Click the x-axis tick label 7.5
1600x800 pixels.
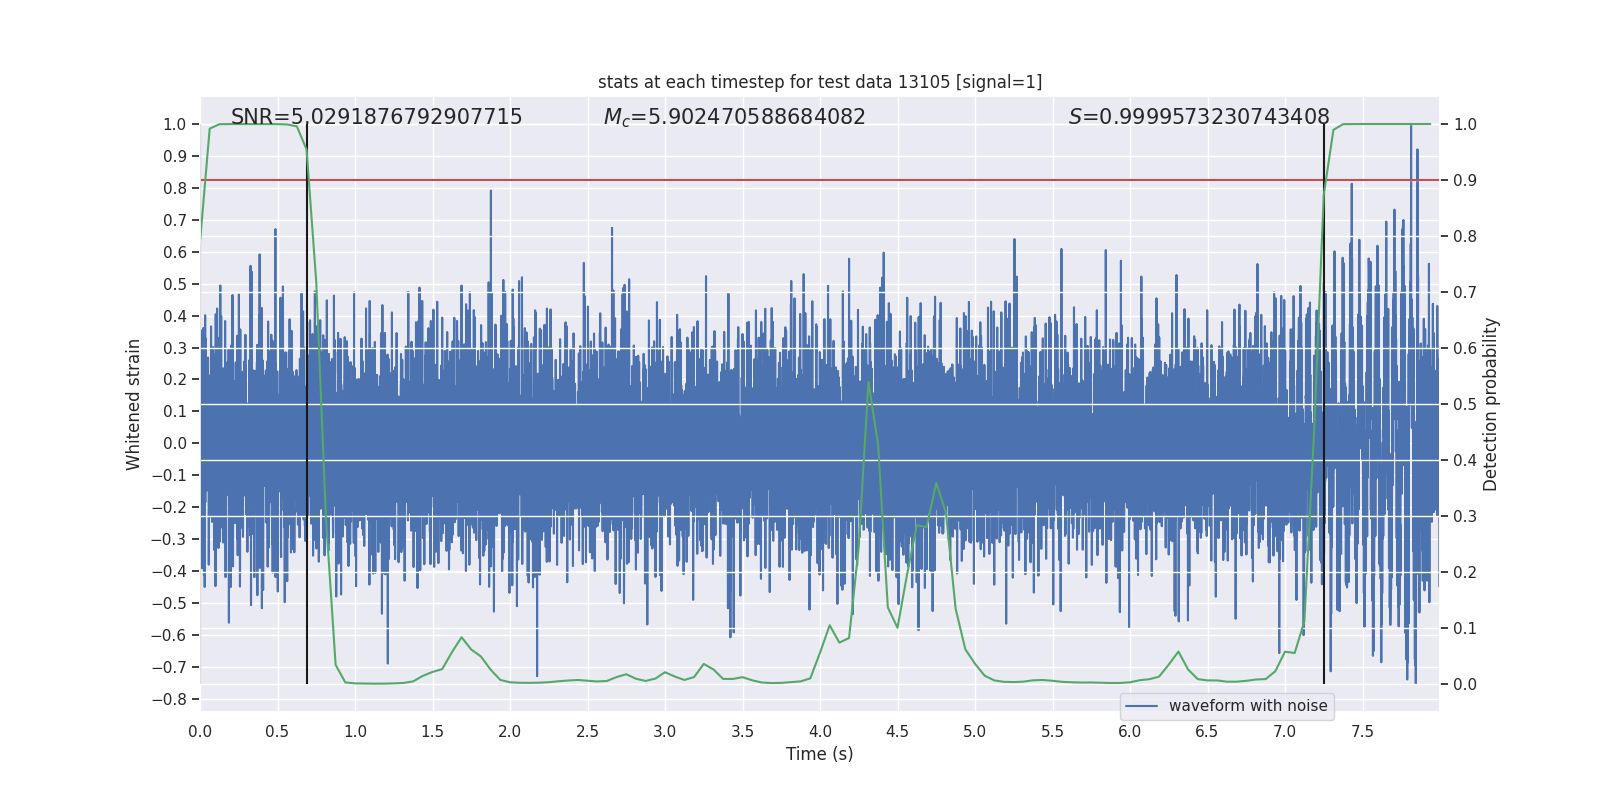click(x=1362, y=731)
